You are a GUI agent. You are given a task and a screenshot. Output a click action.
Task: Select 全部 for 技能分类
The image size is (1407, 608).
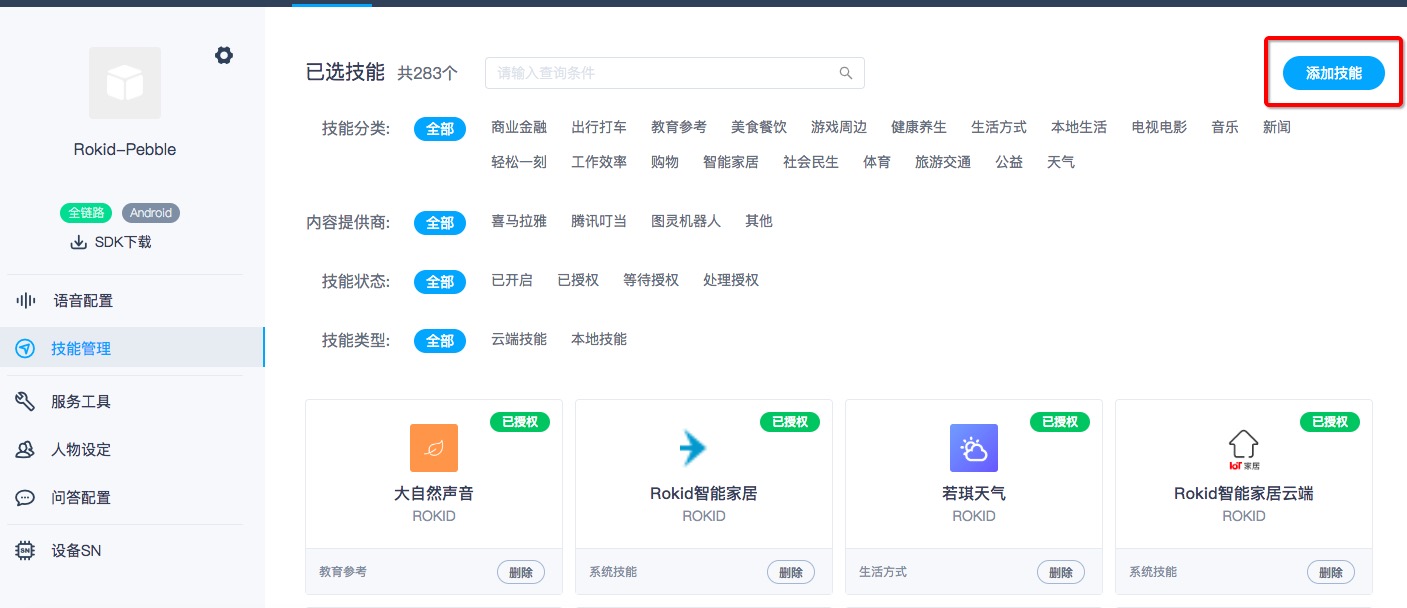440,128
